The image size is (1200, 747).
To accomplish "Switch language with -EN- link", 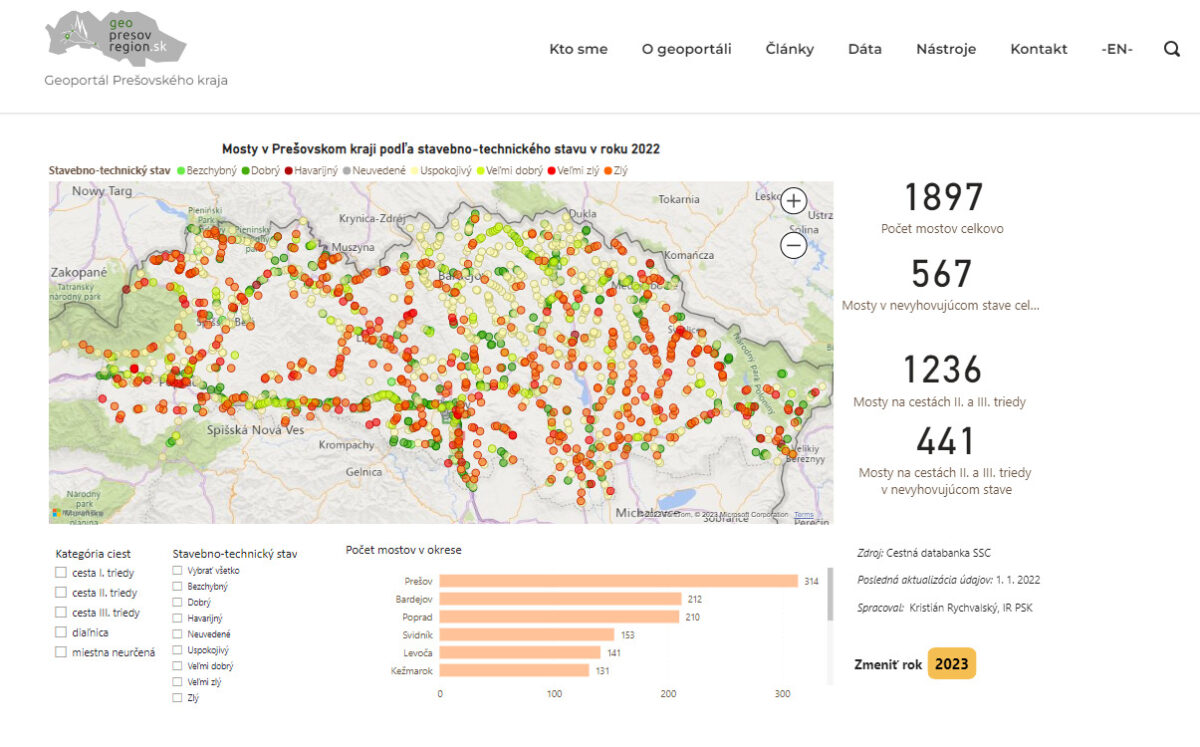I will click(x=1117, y=49).
